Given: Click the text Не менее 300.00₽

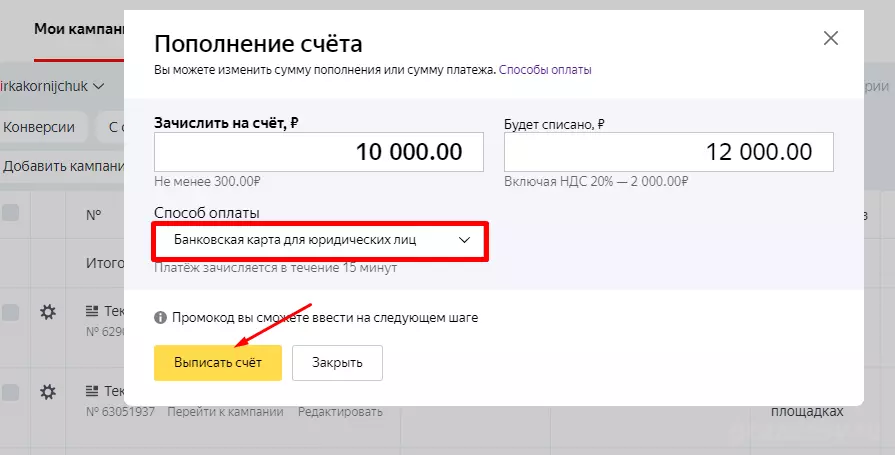Looking at the screenshot, I should 208,182.
